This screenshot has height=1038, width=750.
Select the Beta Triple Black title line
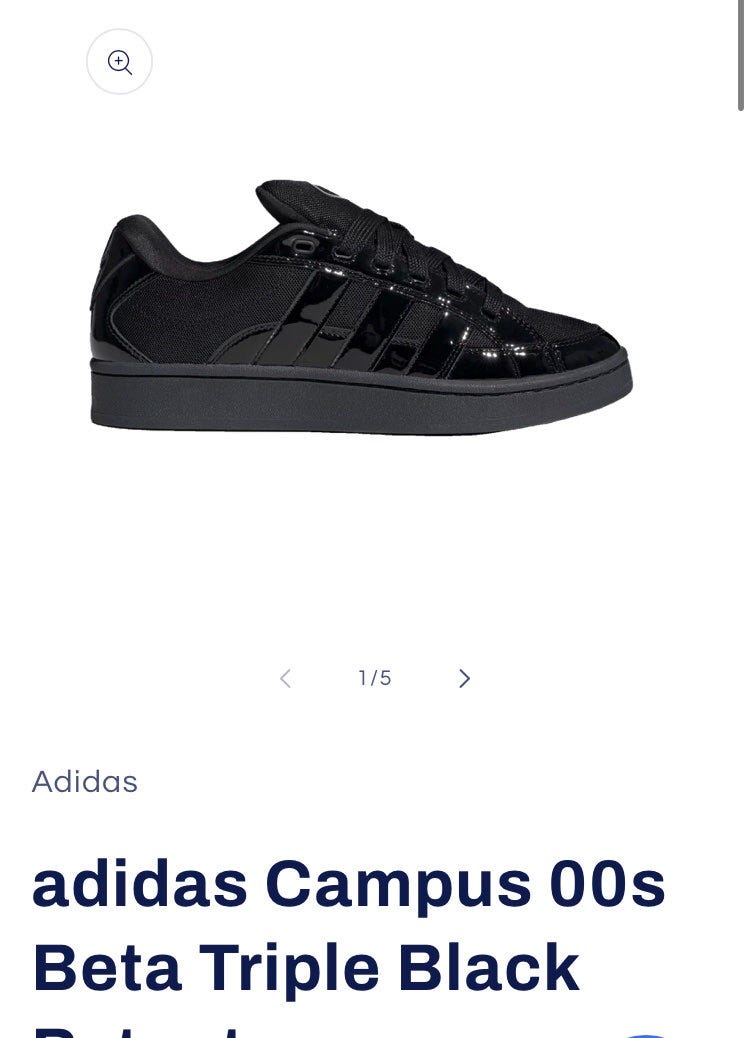(x=306, y=968)
